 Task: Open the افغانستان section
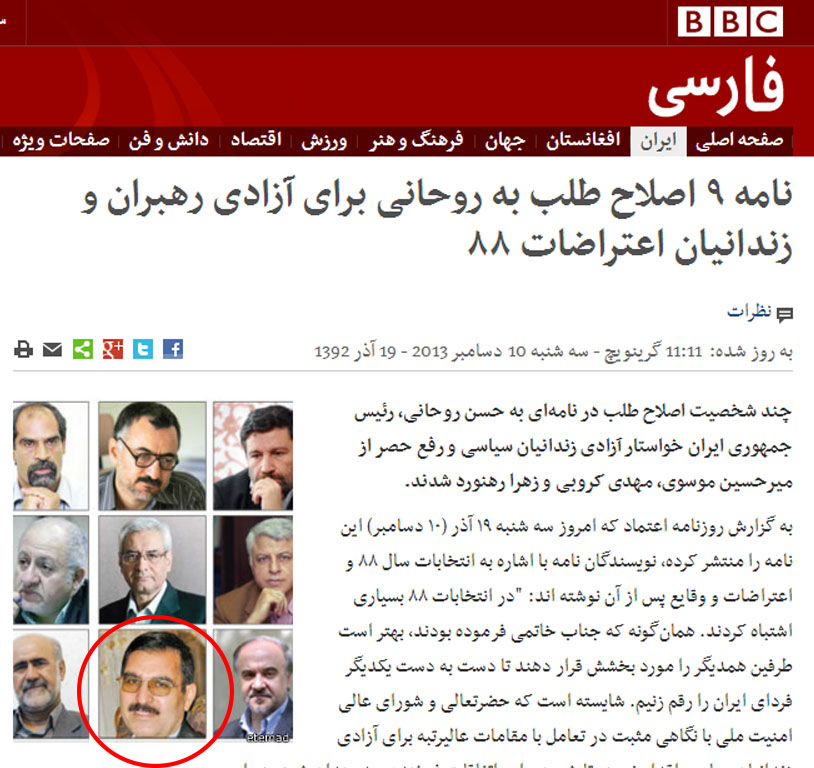coord(583,140)
